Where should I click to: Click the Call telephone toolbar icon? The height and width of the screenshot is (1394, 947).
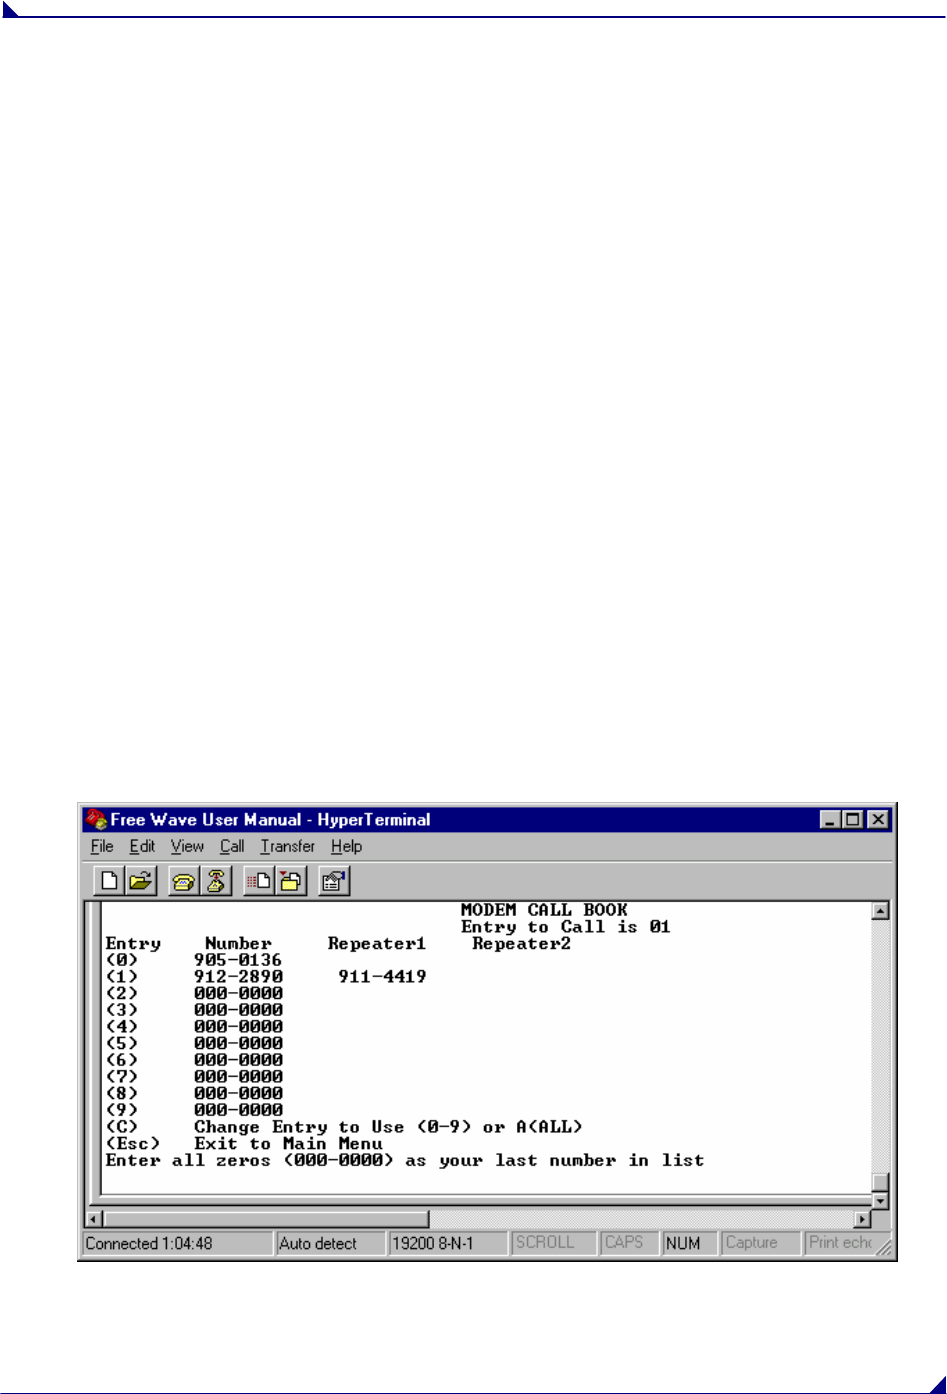click(184, 881)
